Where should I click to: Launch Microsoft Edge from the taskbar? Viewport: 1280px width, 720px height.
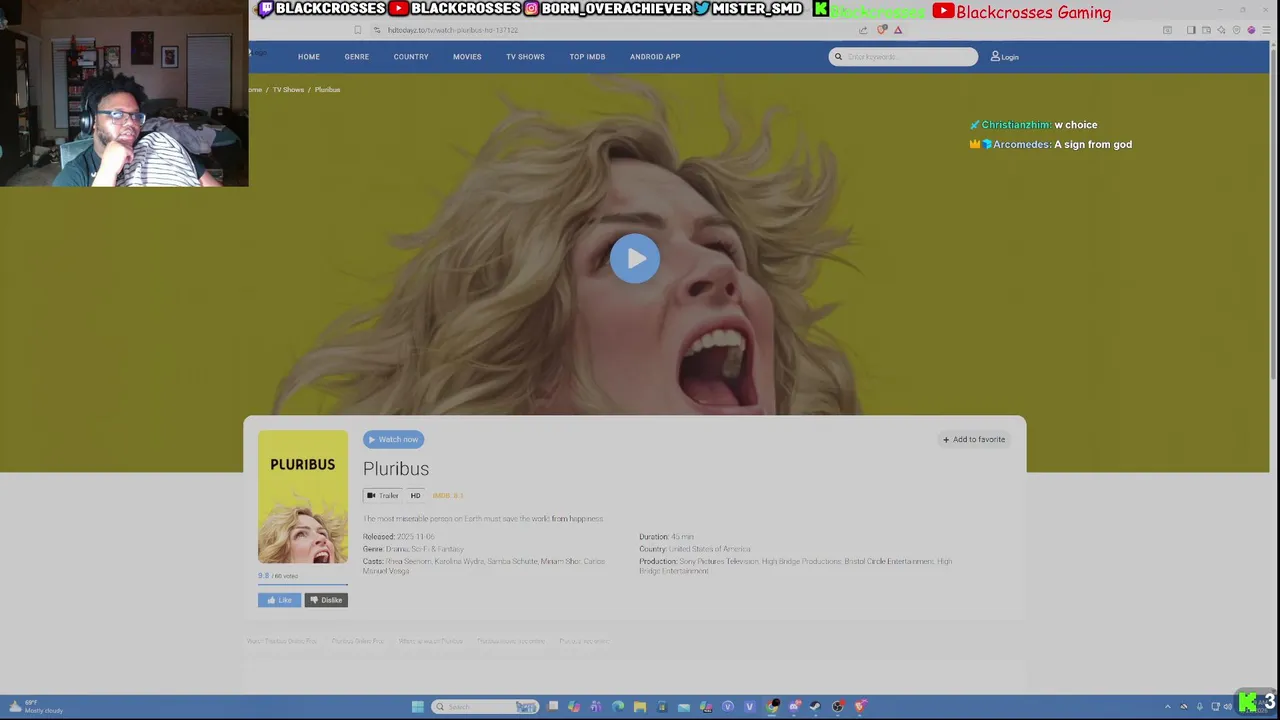coord(617,707)
